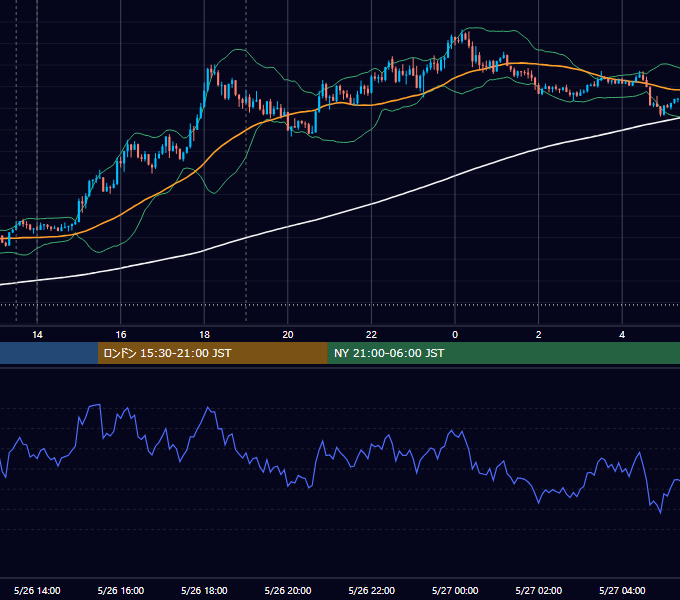The image size is (680, 600).
Task: Click the 5/27 00:00 date label
Action: (455, 590)
